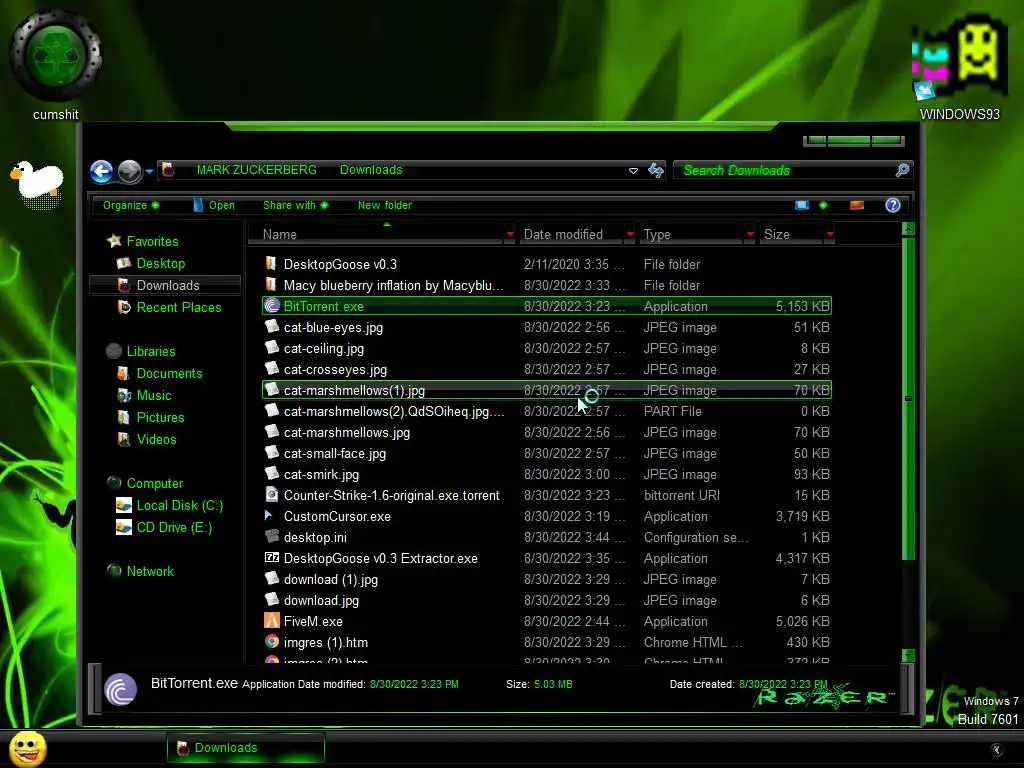The image size is (1024, 768).
Task: Select the cat-ceiling.jpg file icon
Action: click(272, 347)
